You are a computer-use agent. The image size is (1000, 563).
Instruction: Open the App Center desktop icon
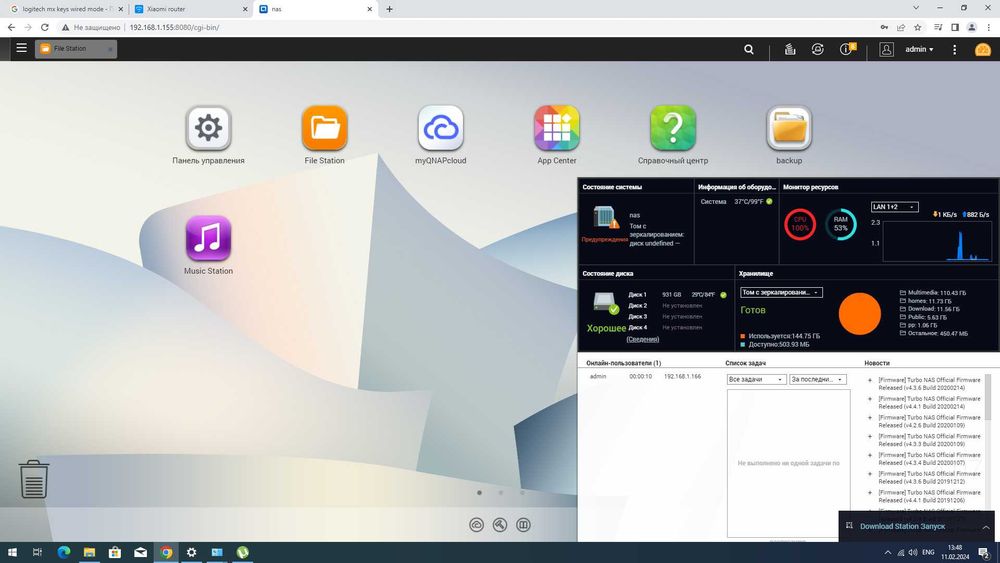pyautogui.click(x=557, y=128)
